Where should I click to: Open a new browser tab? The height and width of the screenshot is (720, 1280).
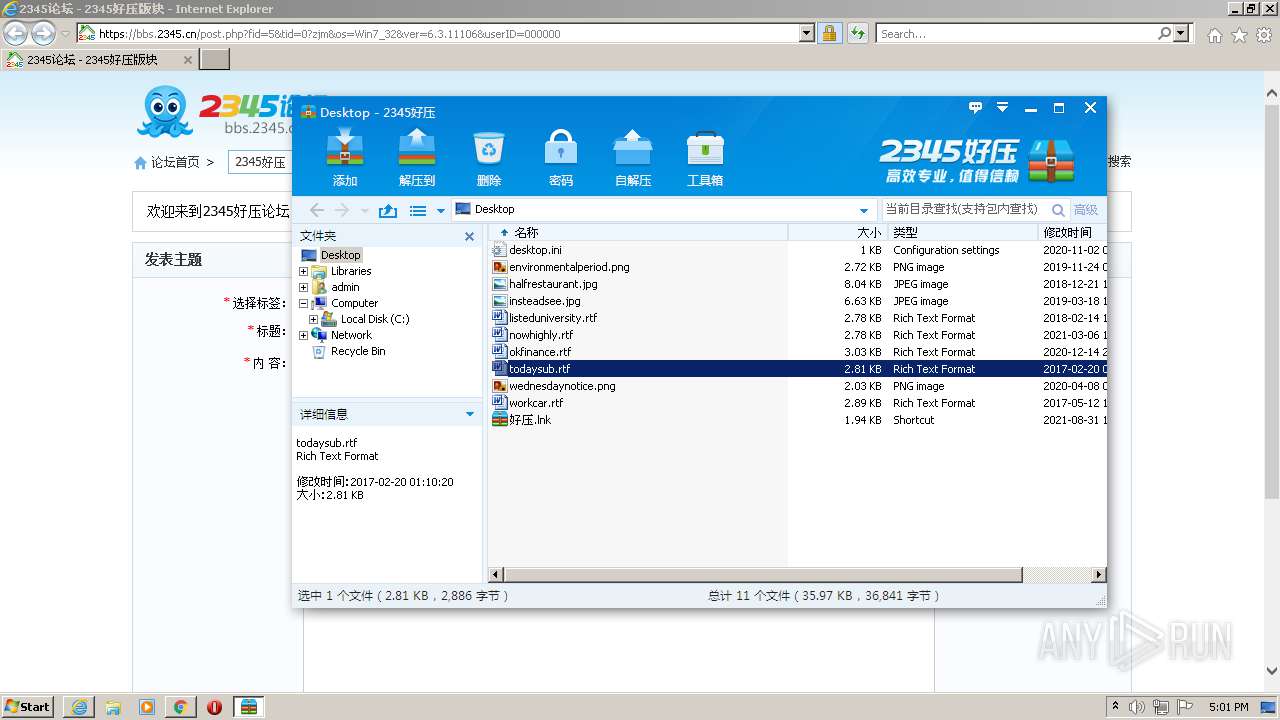(x=215, y=59)
